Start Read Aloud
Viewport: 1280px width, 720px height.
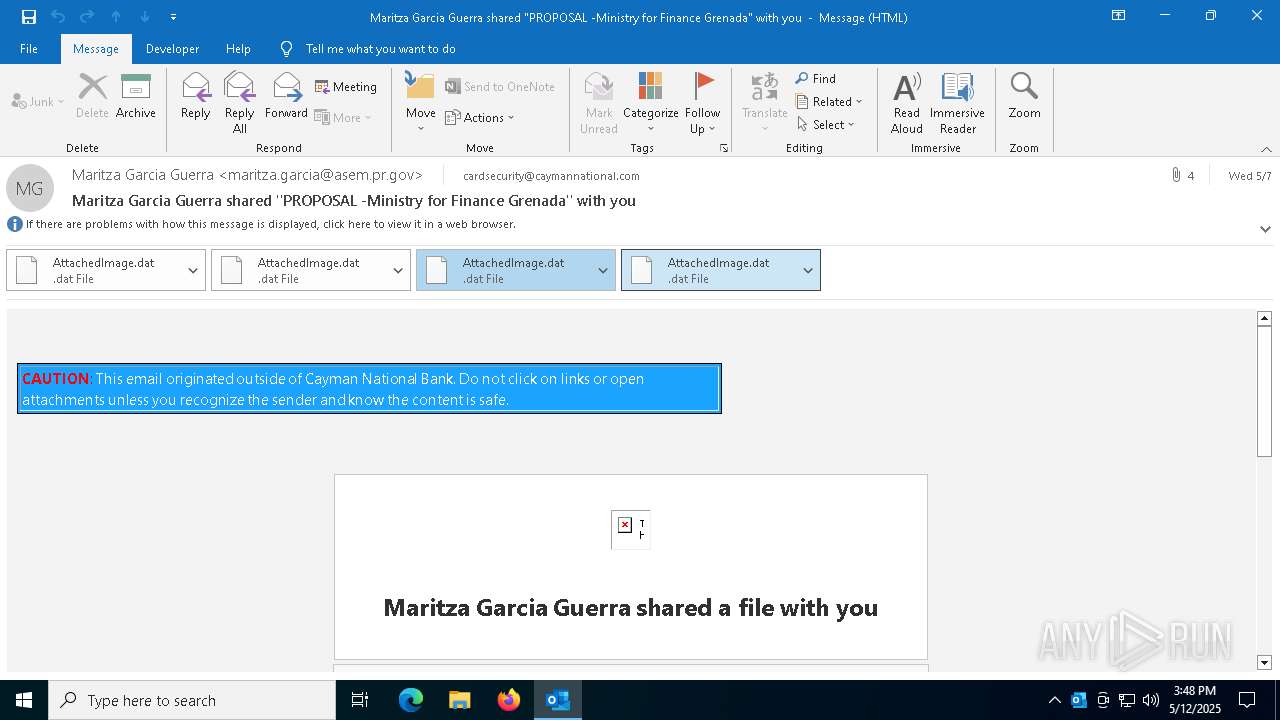(907, 102)
